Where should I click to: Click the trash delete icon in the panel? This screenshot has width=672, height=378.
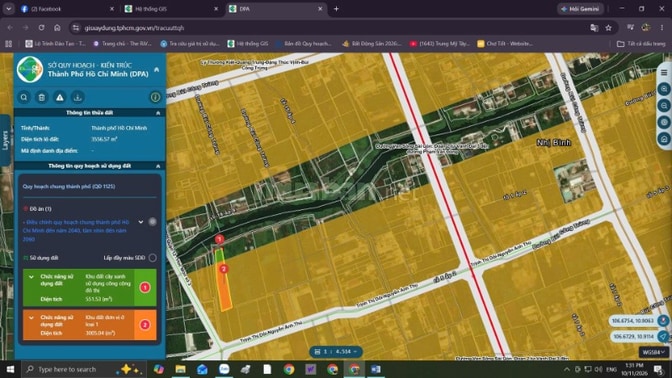[42, 97]
